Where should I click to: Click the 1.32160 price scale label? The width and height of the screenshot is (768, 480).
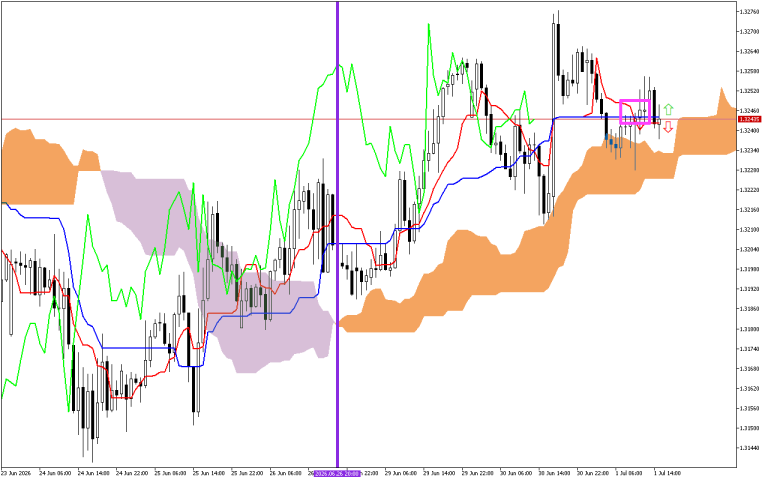point(749,210)
